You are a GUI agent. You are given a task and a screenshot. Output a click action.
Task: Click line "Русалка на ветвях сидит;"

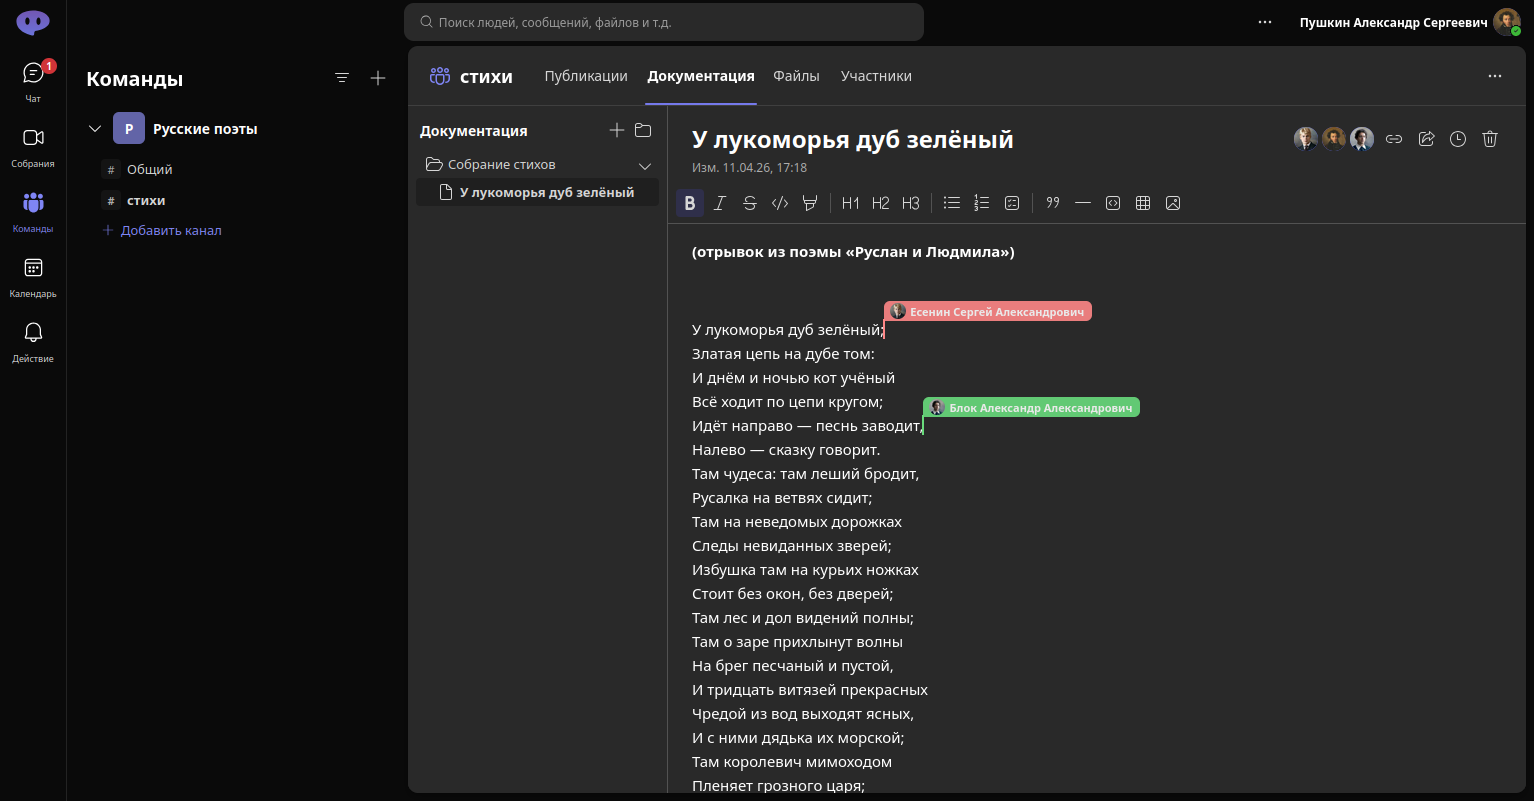coord(783,498)
